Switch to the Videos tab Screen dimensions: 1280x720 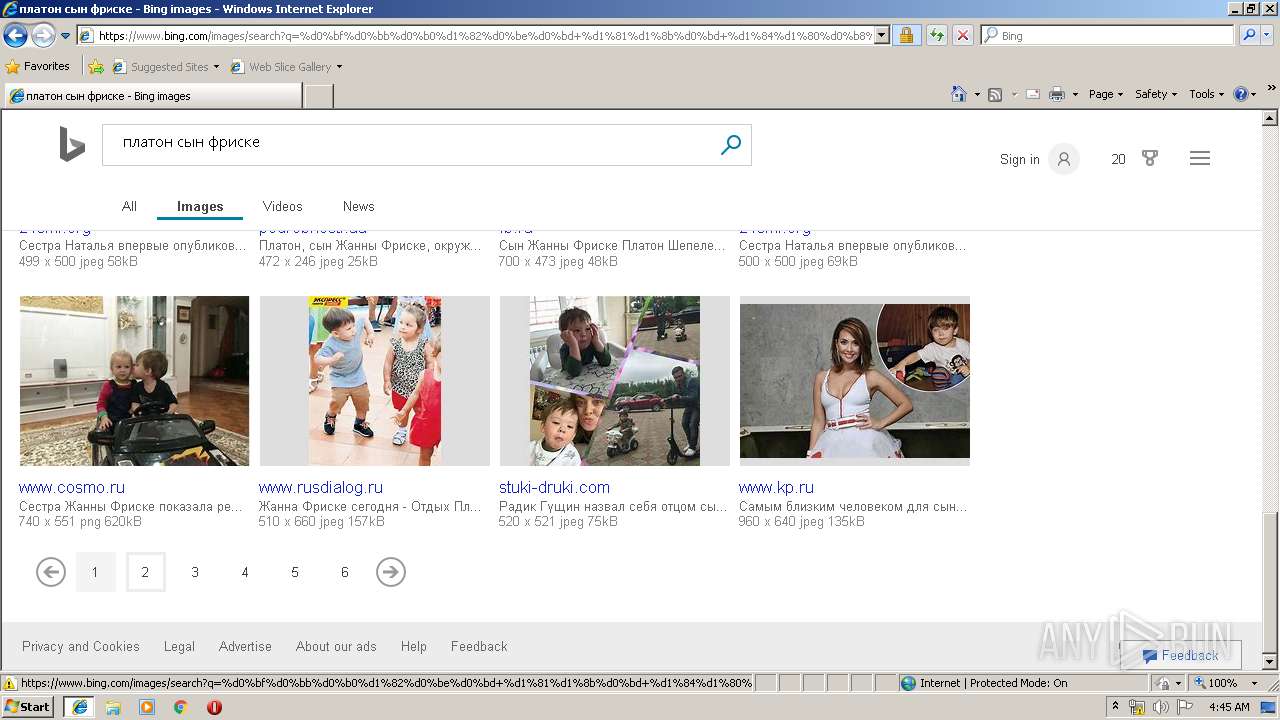[x=282, y=206]
